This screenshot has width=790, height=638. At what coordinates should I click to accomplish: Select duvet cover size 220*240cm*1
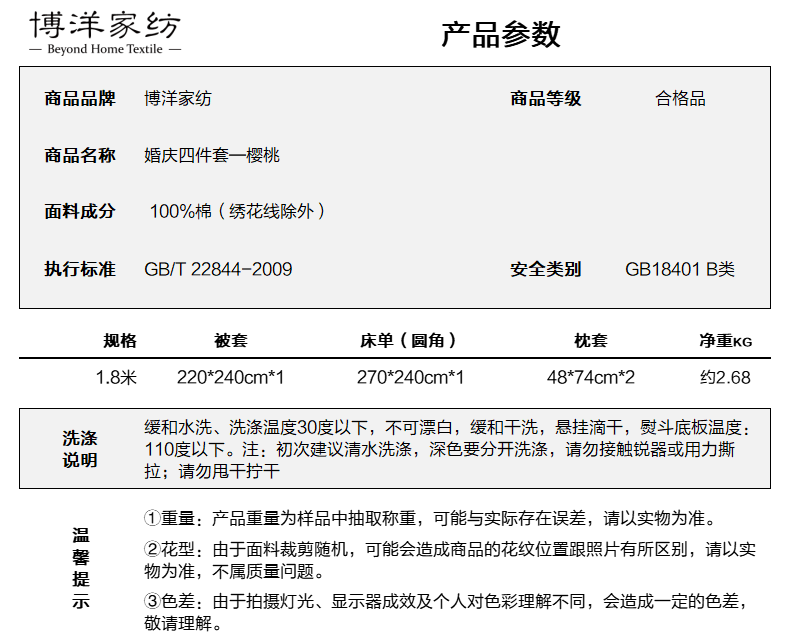pos(230,377)
